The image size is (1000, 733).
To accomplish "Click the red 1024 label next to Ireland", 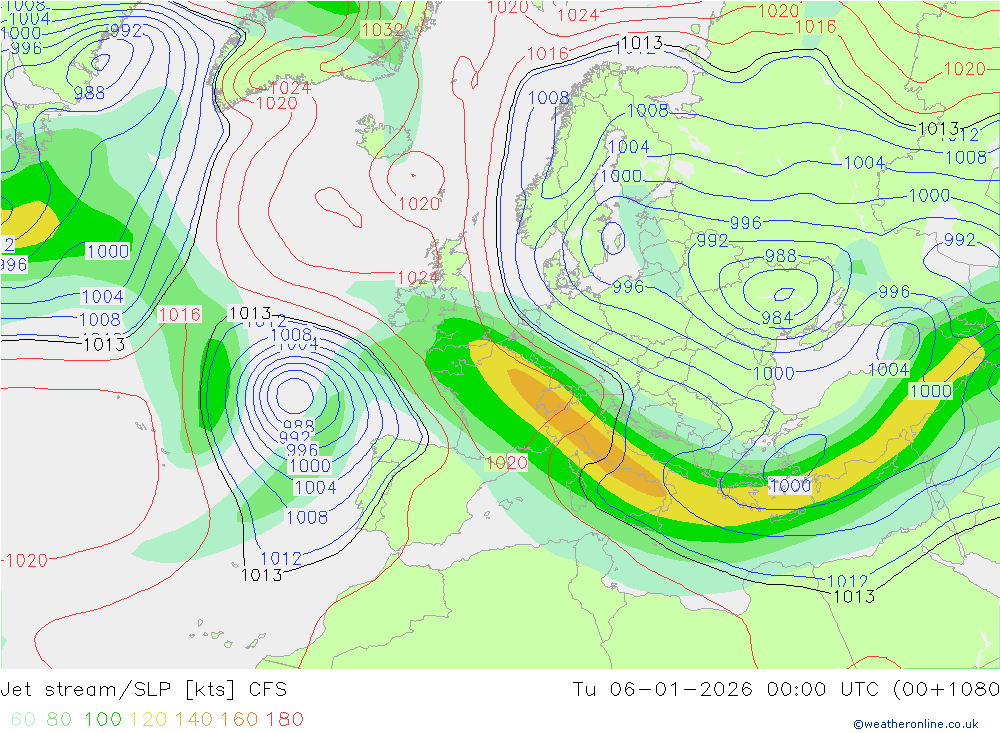I will 418,278.
